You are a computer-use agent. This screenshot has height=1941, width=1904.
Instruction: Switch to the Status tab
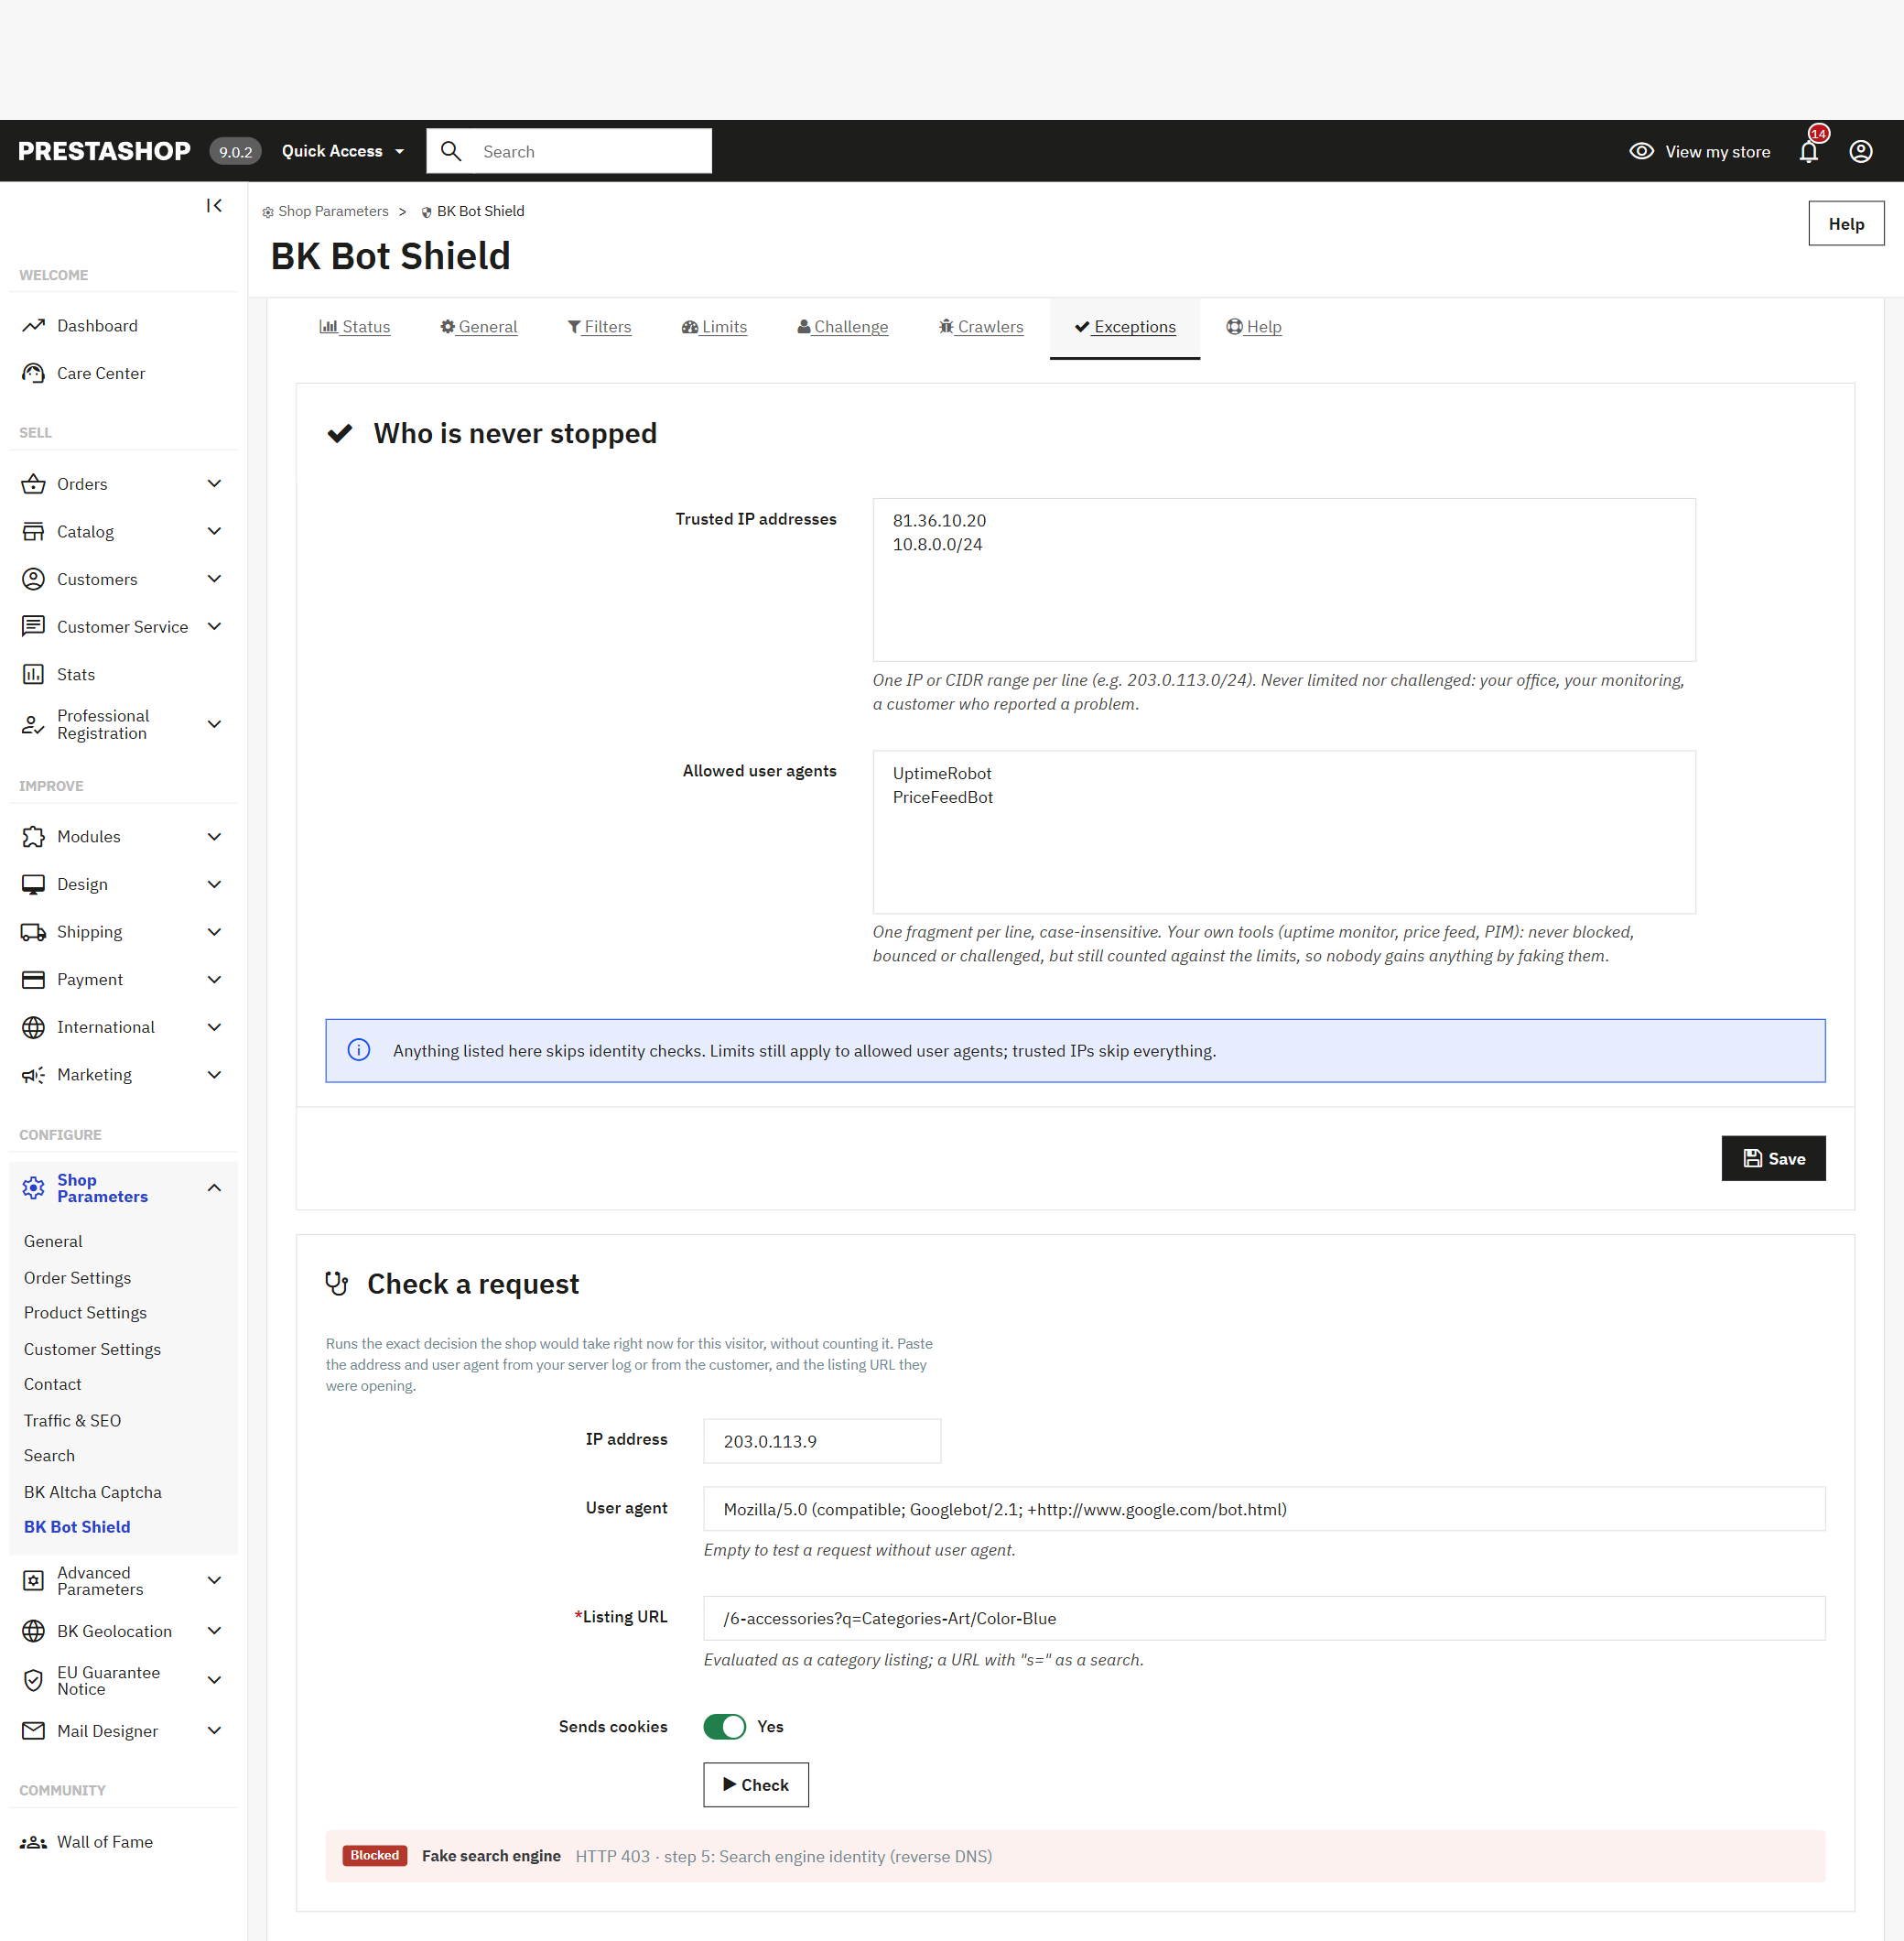point(354,327)
